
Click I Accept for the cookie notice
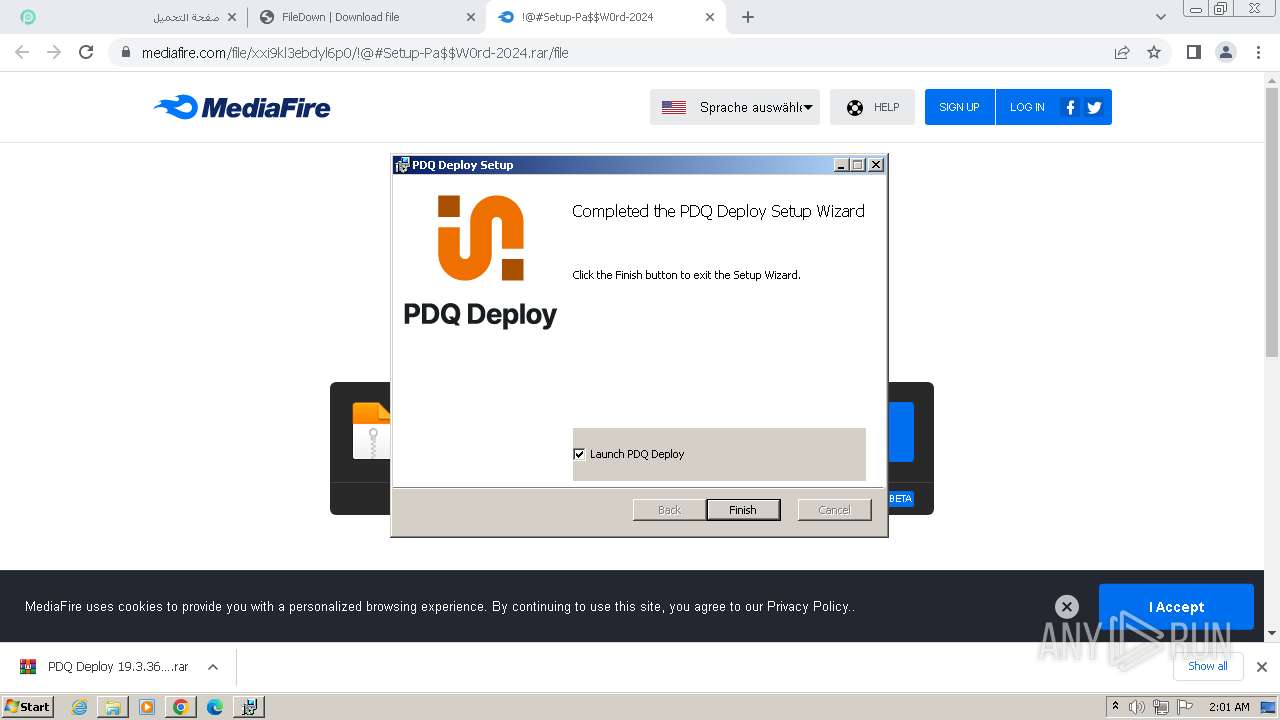point(1176,607)
